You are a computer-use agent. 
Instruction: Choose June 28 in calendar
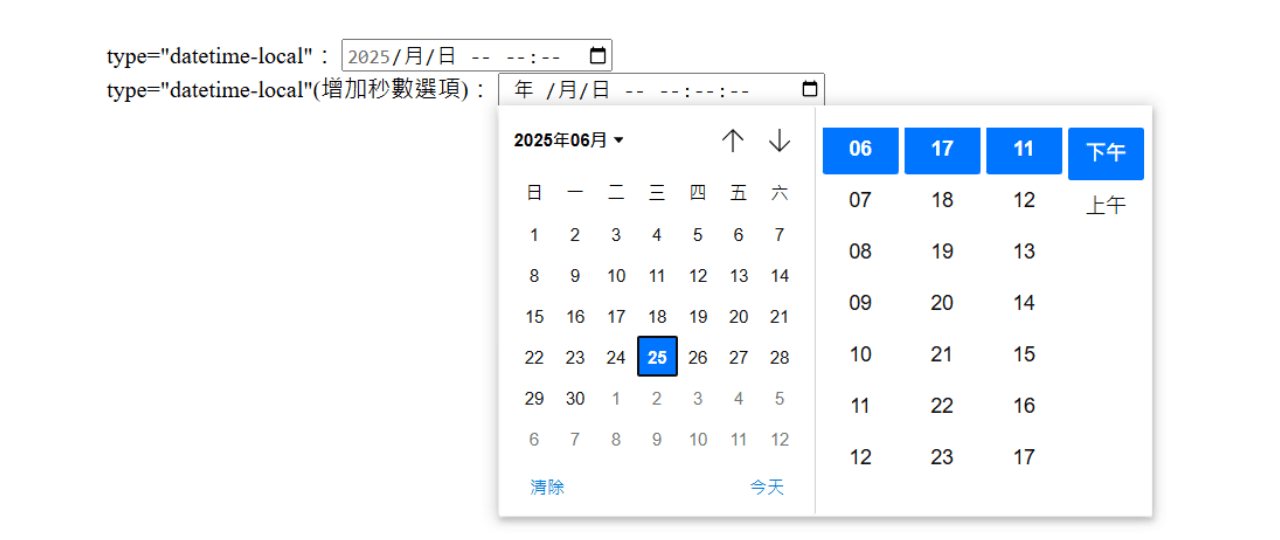pyautogui.click(x=779, y=357)
